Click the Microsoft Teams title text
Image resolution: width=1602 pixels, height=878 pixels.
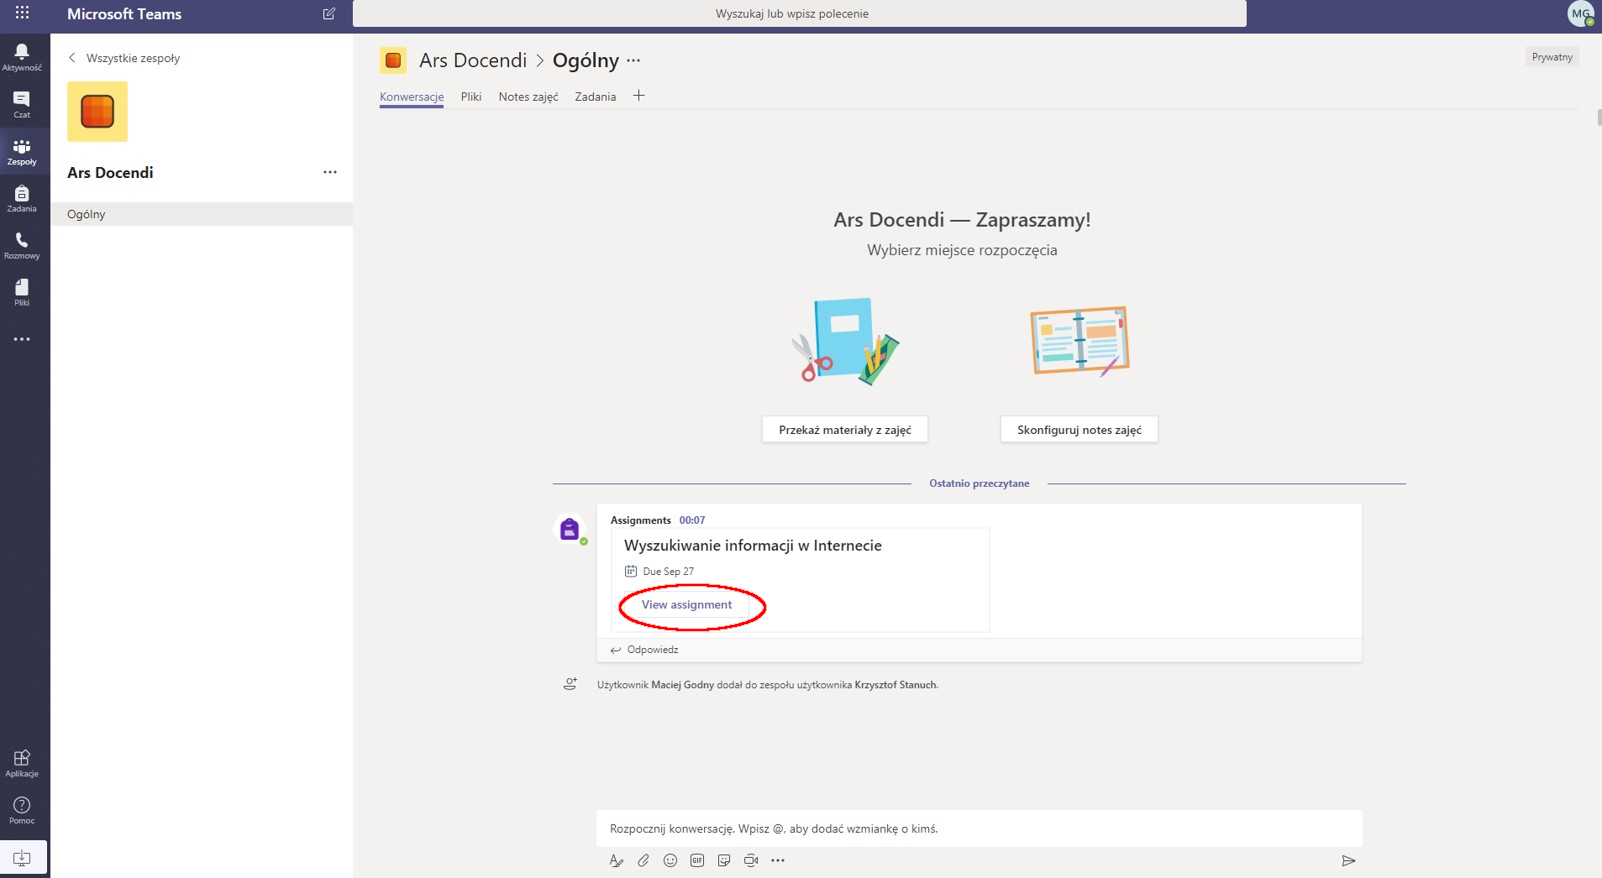coord(124,14)
